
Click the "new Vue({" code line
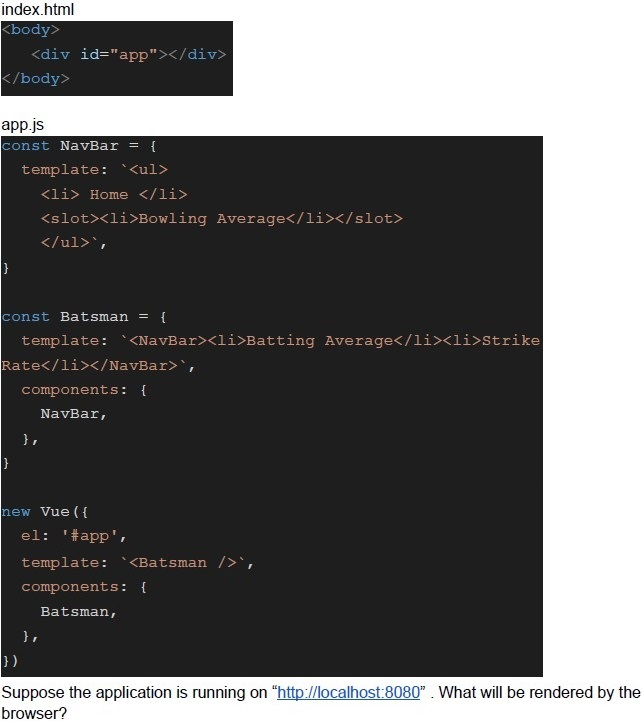[x=45, y=512]
